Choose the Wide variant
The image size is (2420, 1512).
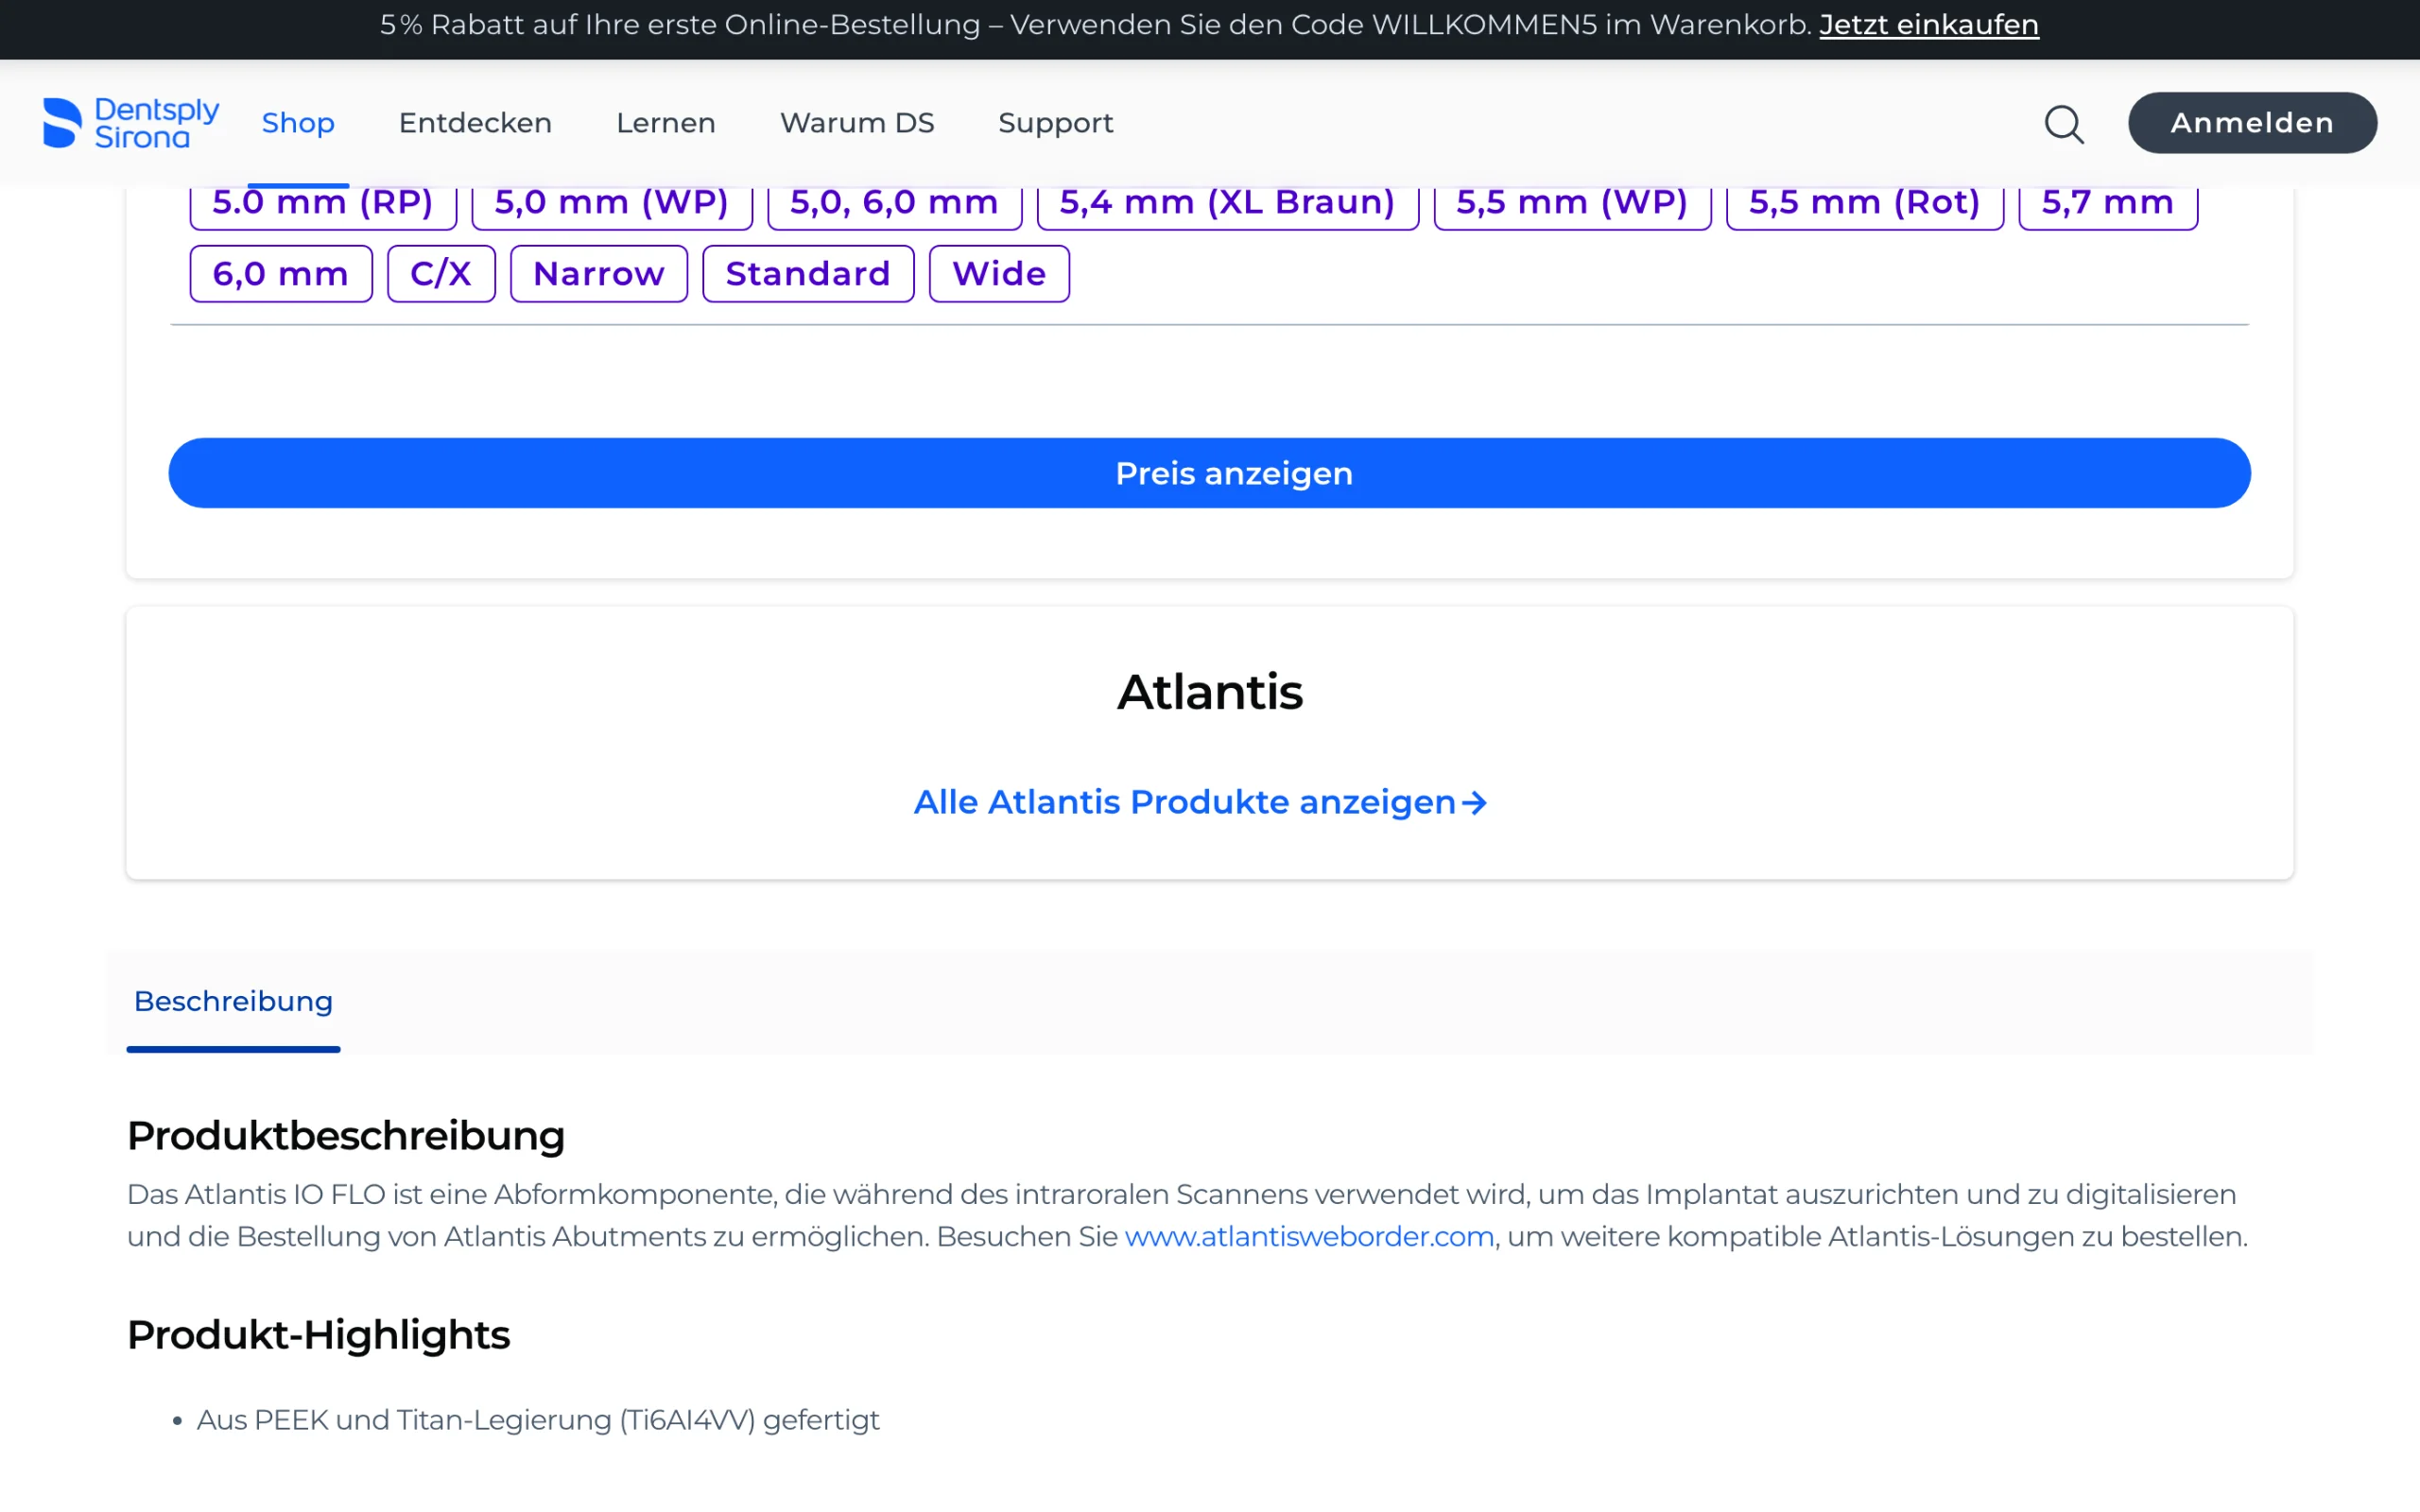click(999, 274)
